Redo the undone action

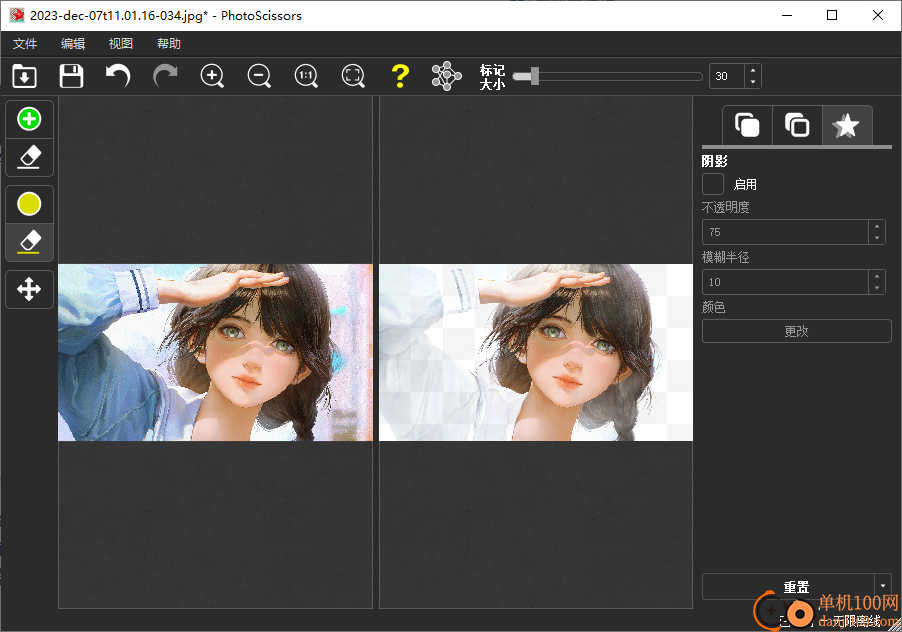point(165,76)
